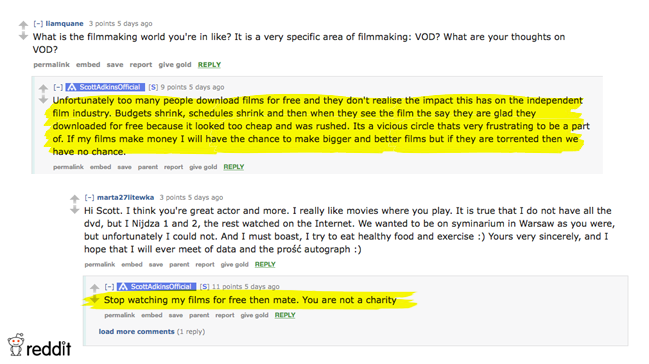Open llamquane's user profile
The width and height of the screenshot is (649, 364).
(x=64, y=24)
